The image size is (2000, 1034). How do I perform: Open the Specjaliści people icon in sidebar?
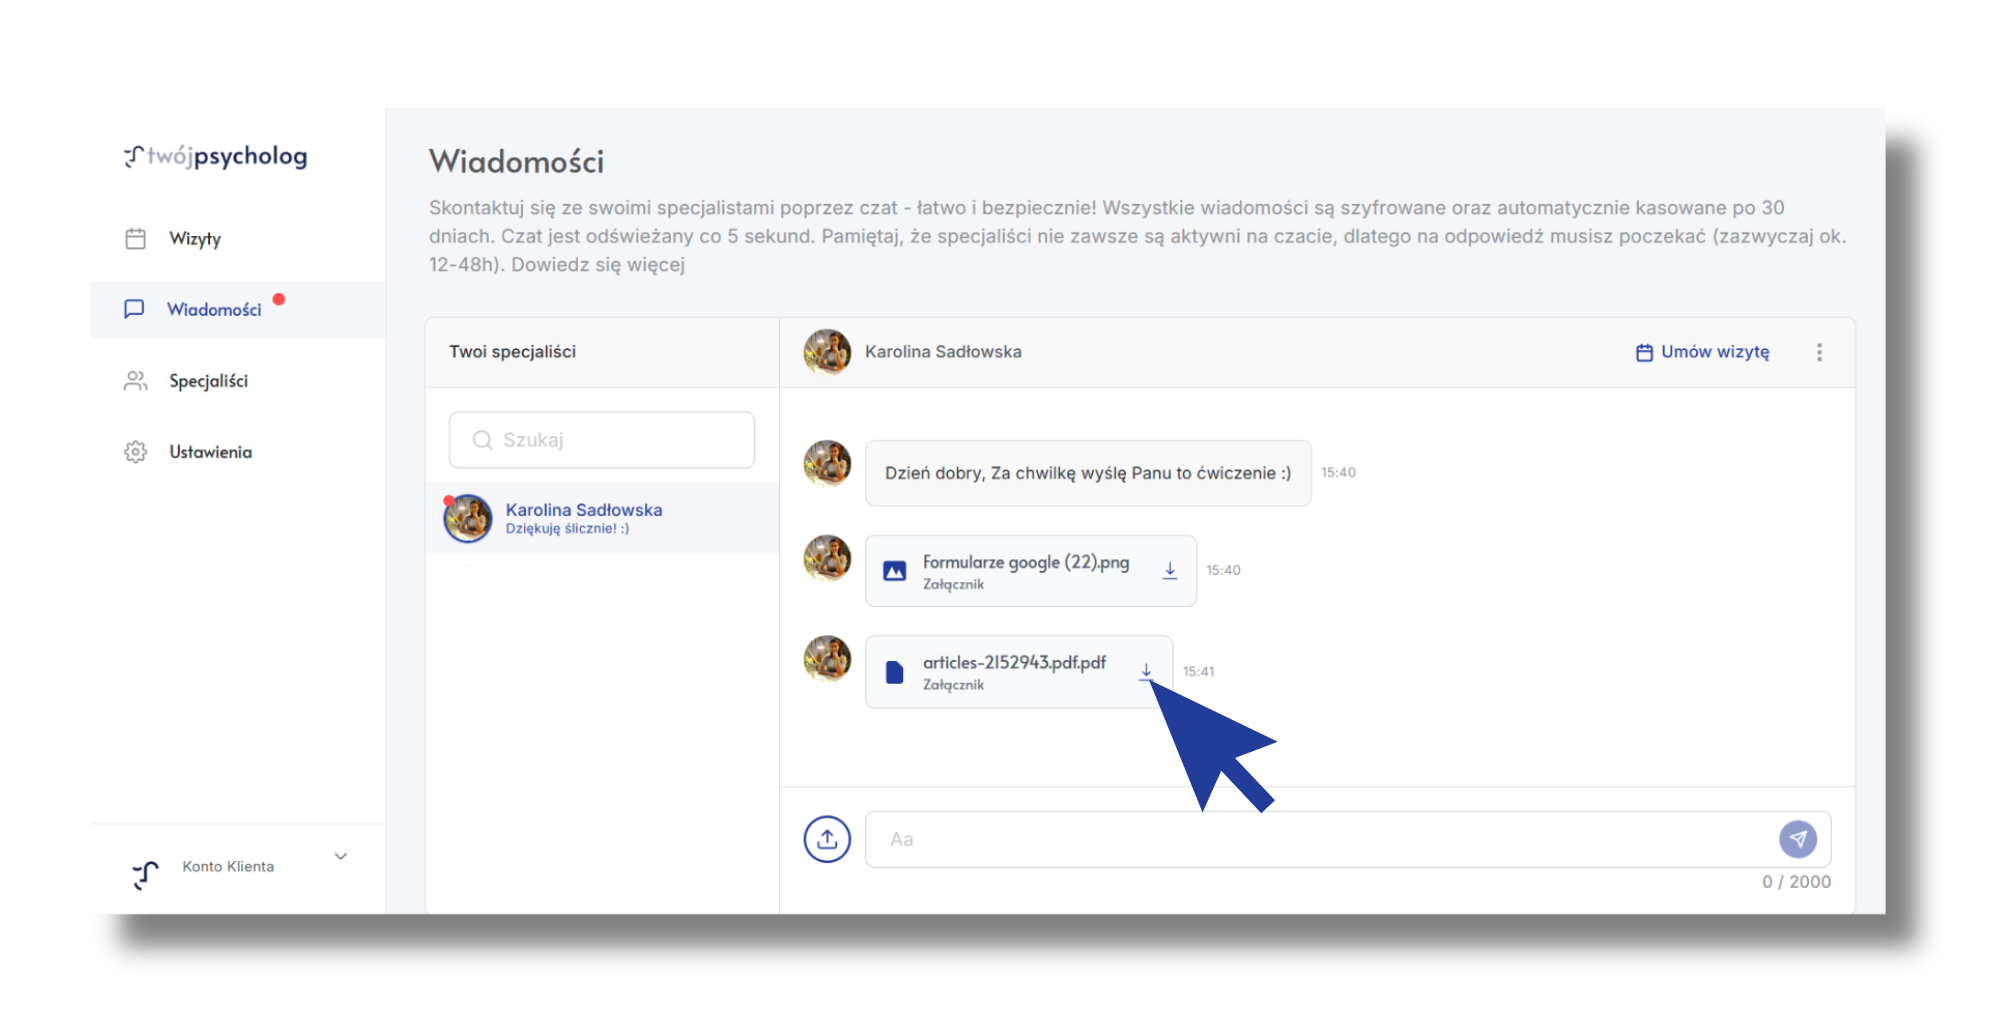135,381
